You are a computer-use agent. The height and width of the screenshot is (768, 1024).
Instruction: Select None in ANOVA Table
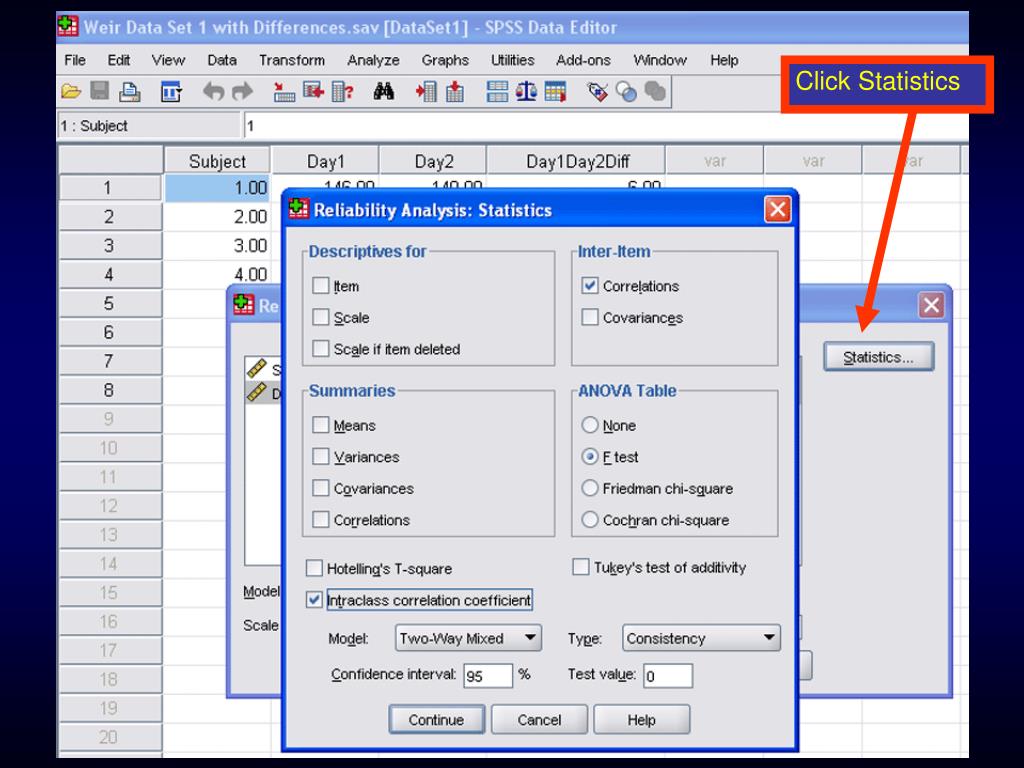[590, 424]
